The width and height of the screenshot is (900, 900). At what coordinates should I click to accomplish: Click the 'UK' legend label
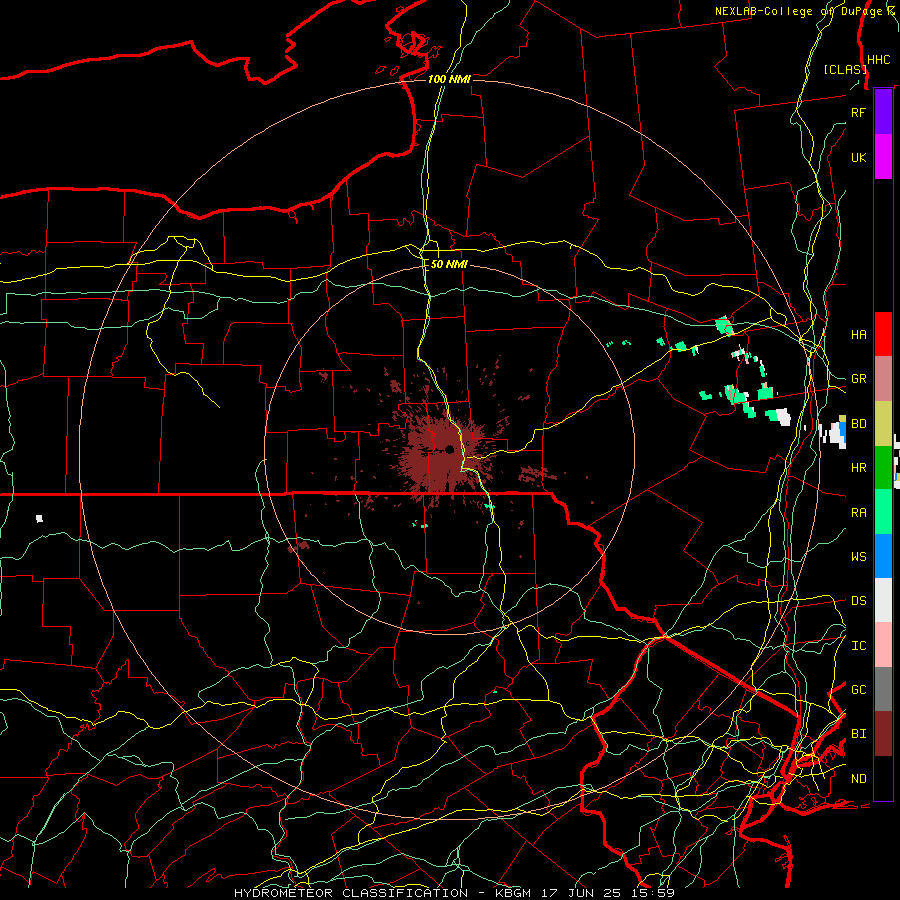coord(858,157)
